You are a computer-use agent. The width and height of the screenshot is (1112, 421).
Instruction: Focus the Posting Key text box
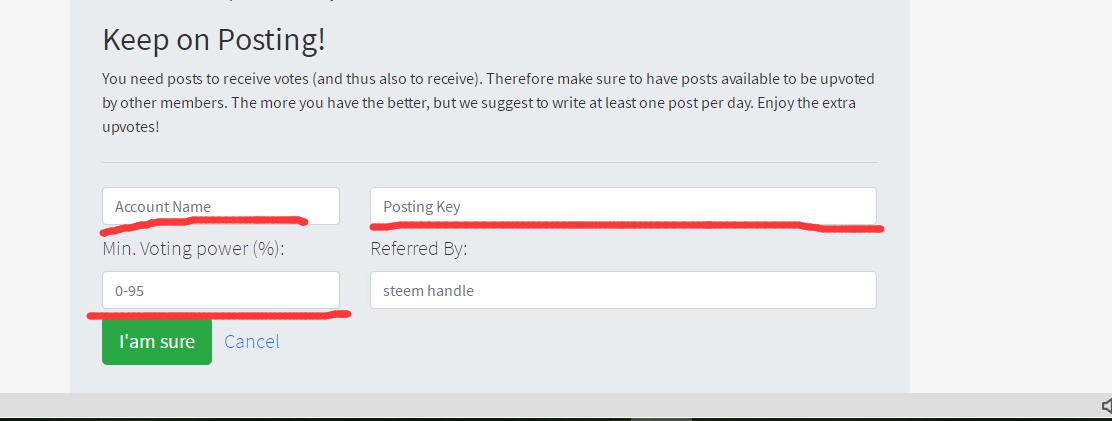tap(623, 206)
